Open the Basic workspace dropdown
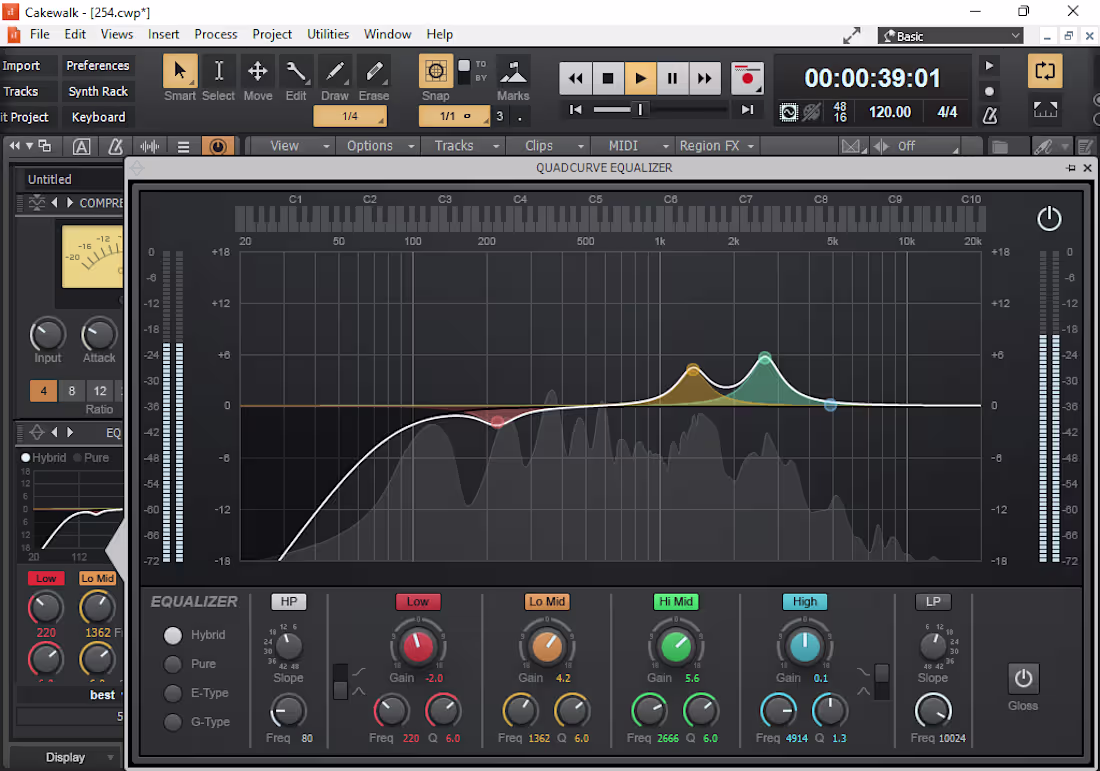Viewport: 1100px width, 771px height. click(950, 36)
